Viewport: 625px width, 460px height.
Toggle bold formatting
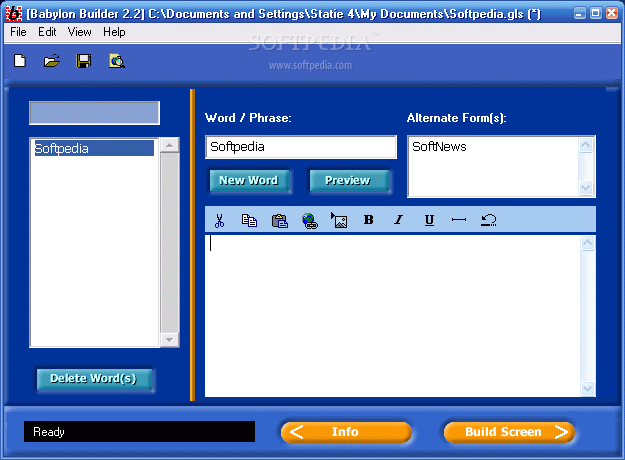click(369, 220)
